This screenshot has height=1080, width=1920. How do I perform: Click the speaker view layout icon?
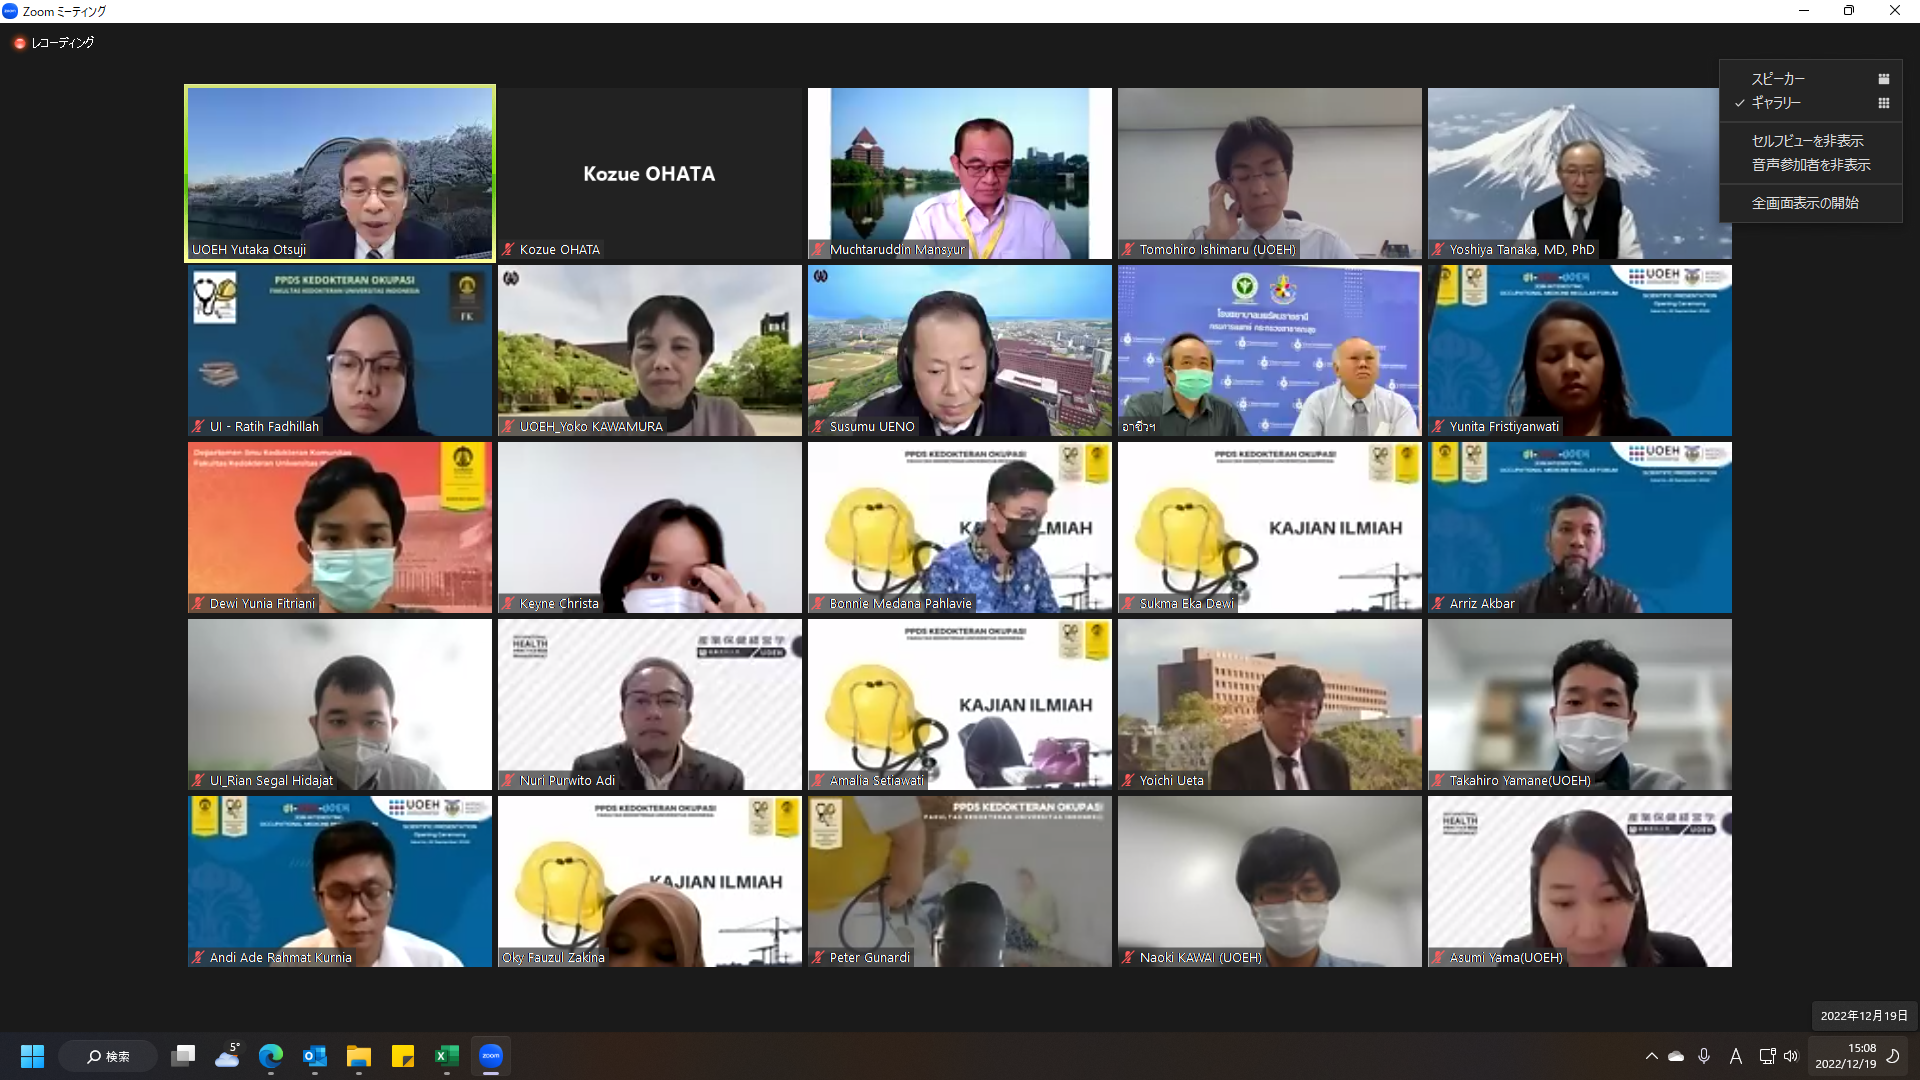click(x=1883, y=79)
